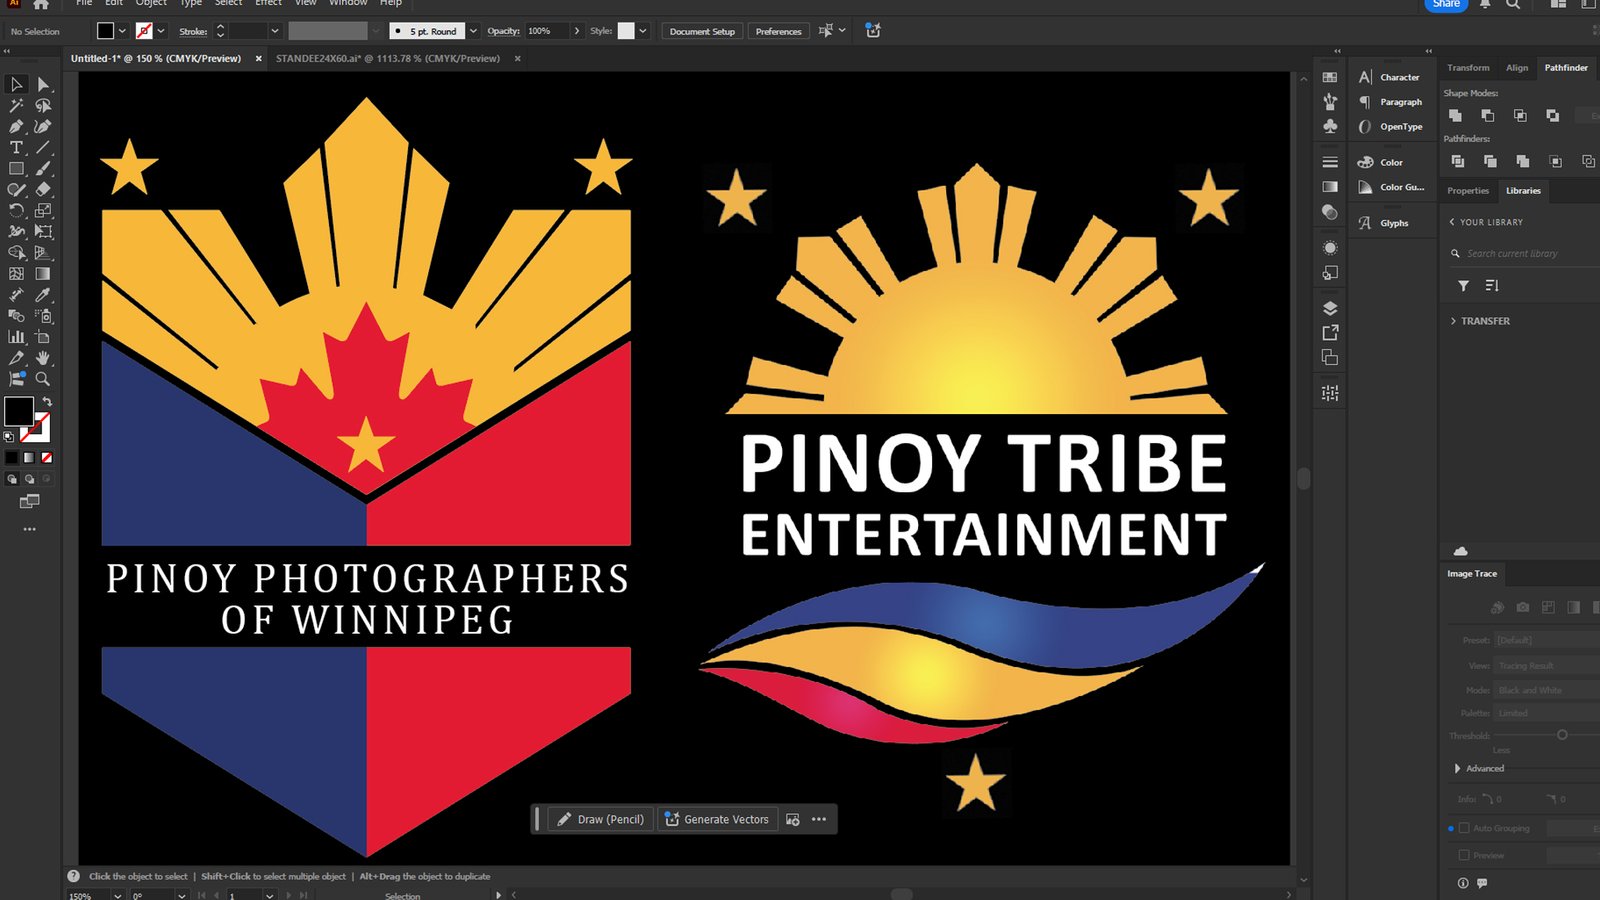Open the Character panel

click(1390, 77)
